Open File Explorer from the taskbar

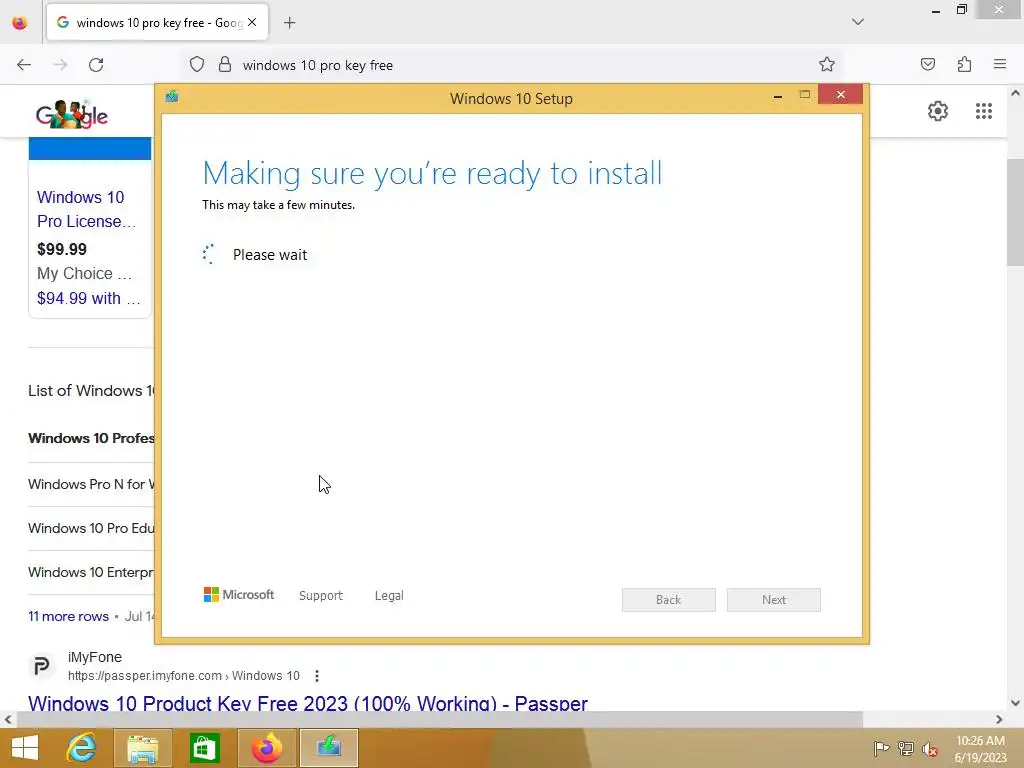[143, 748]
